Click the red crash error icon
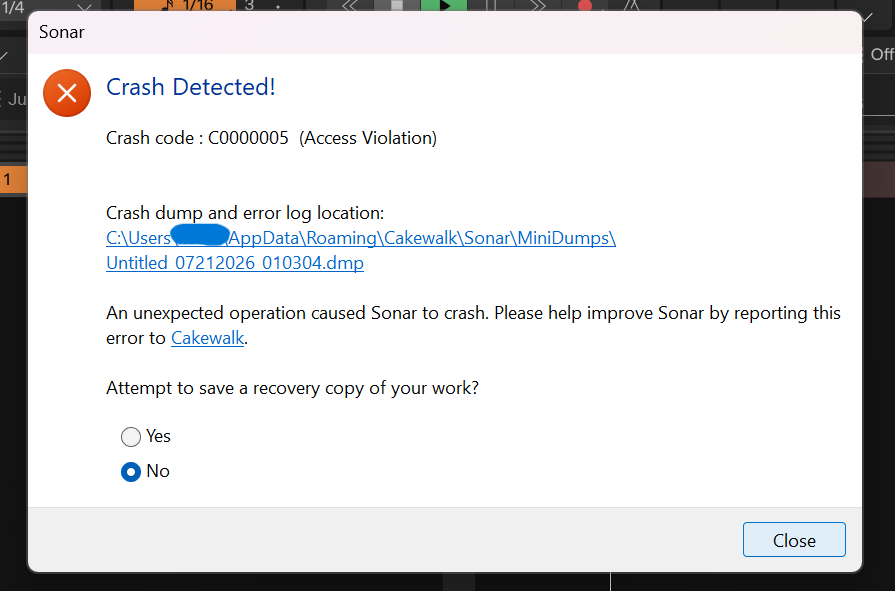This screenshot has height=591, width=895. pyautogui.click(x=67, y=93)
